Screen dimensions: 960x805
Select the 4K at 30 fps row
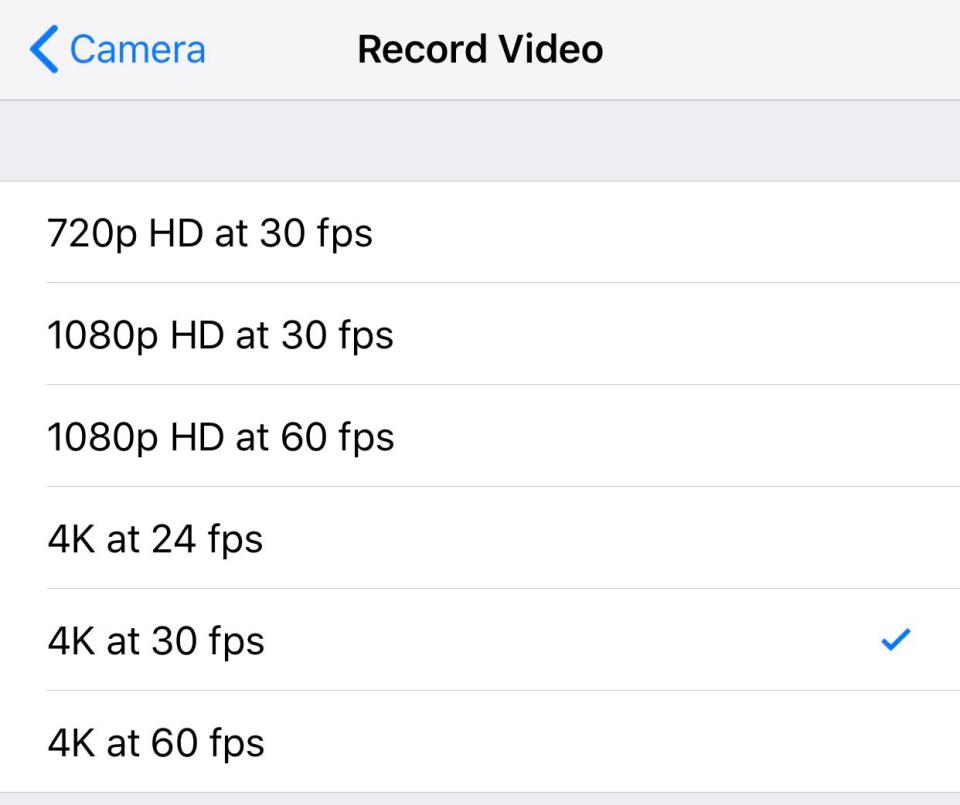tap(156, 641)
